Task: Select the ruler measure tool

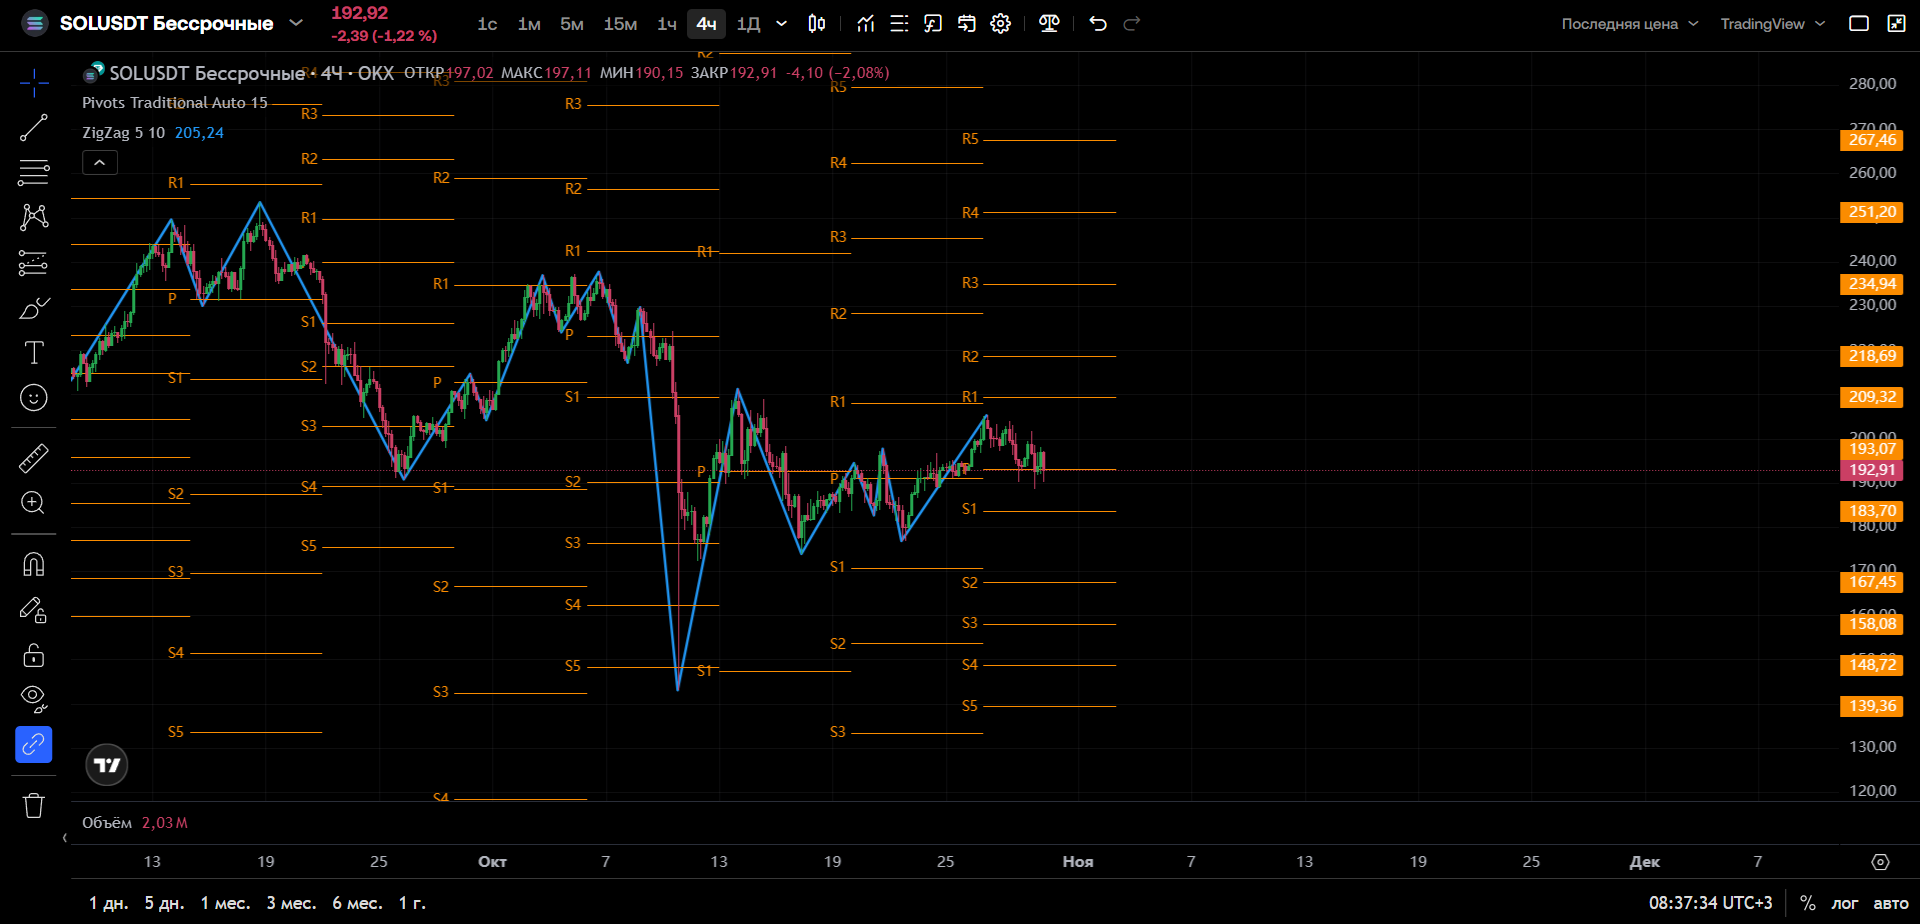Action: pyautogui.click(x=34, y=458)
